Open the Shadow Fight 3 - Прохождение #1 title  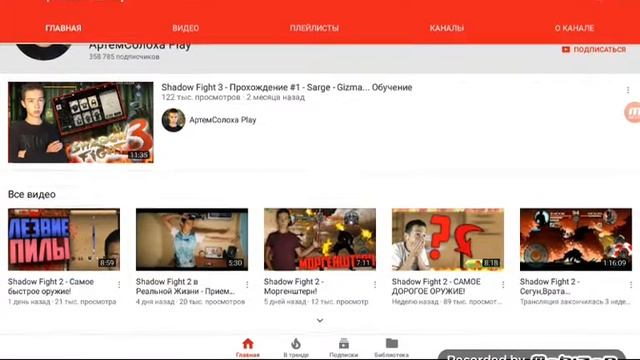(x=287, y=87)
